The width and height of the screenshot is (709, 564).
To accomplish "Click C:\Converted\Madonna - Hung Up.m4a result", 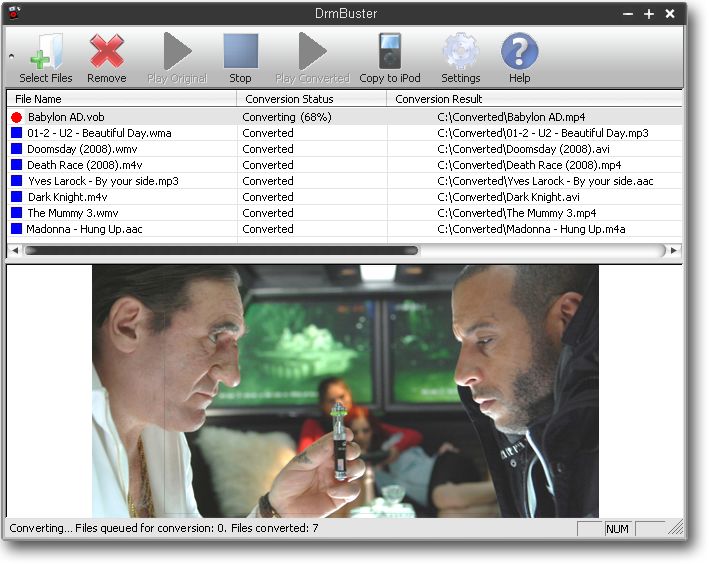I will pyautogui.click(x=531, y=229).
